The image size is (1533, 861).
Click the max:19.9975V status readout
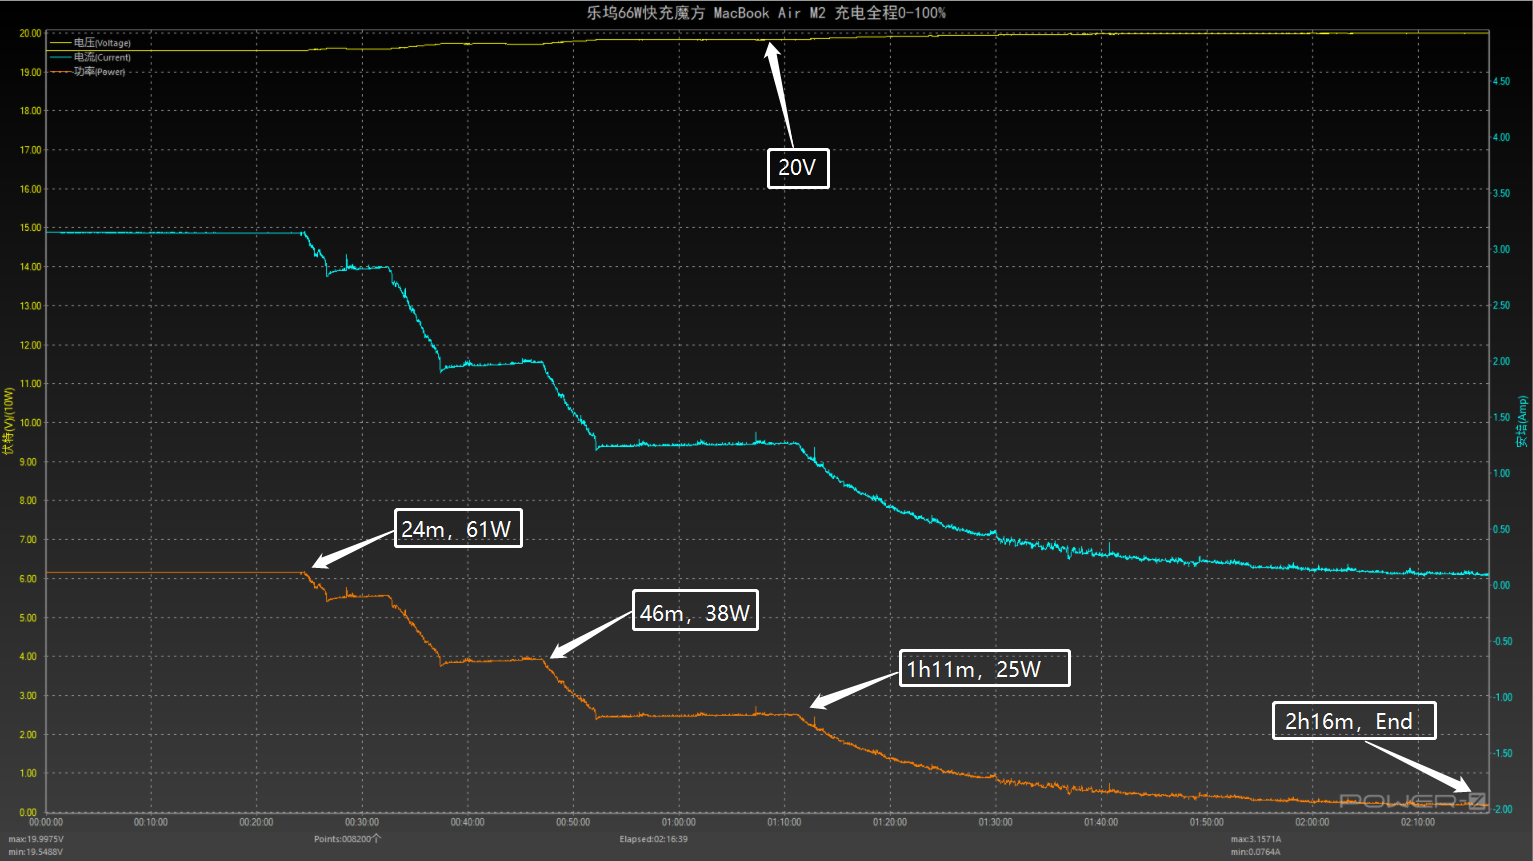click(36, 839)
